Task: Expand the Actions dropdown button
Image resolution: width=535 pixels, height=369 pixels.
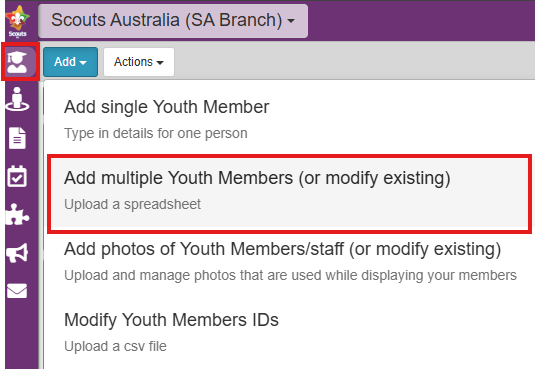Action: (139, 62)
